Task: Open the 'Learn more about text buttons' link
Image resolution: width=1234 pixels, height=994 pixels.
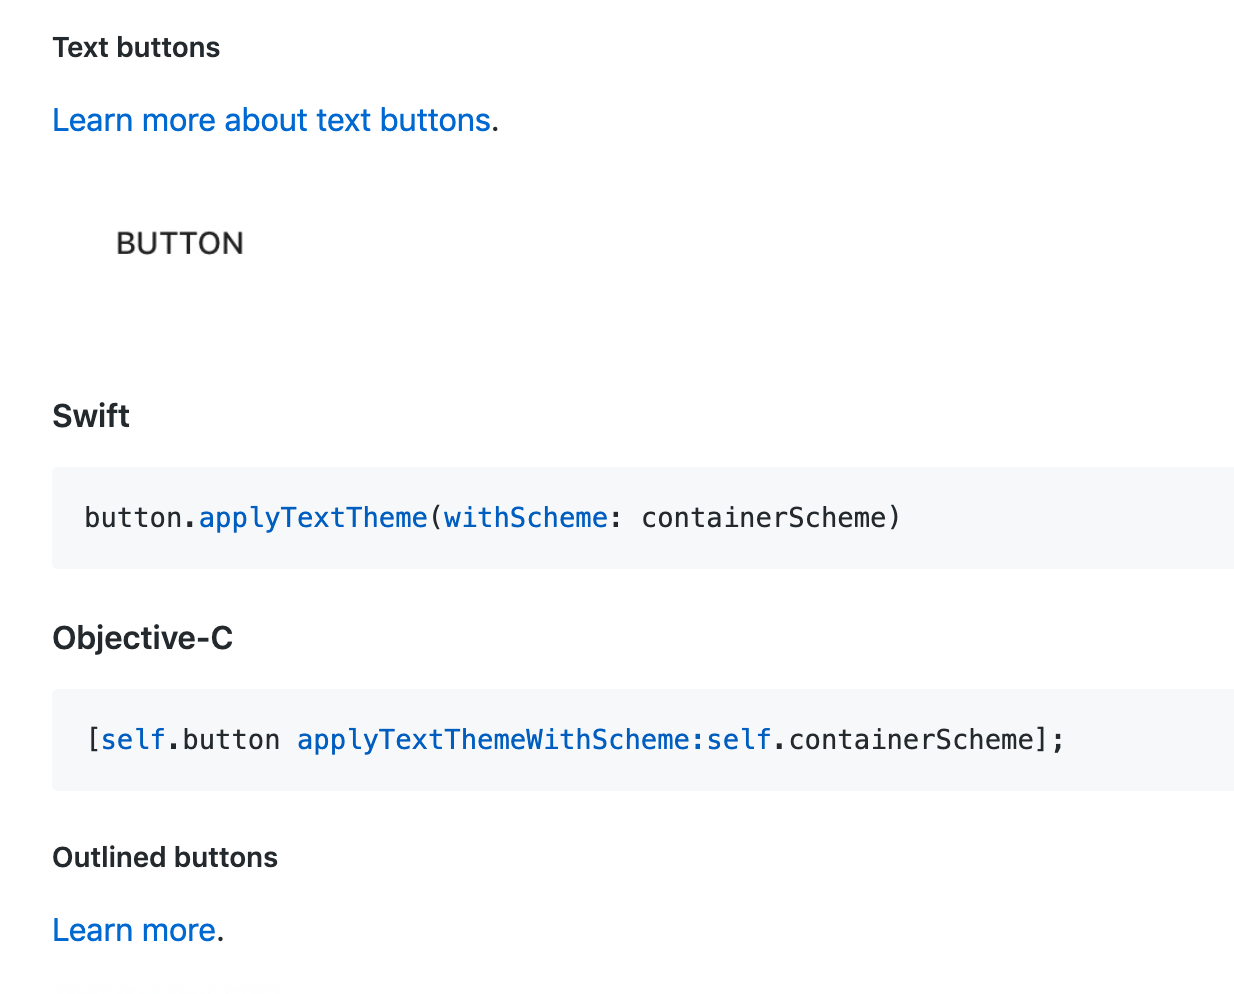Action: (x=272, y=120)
